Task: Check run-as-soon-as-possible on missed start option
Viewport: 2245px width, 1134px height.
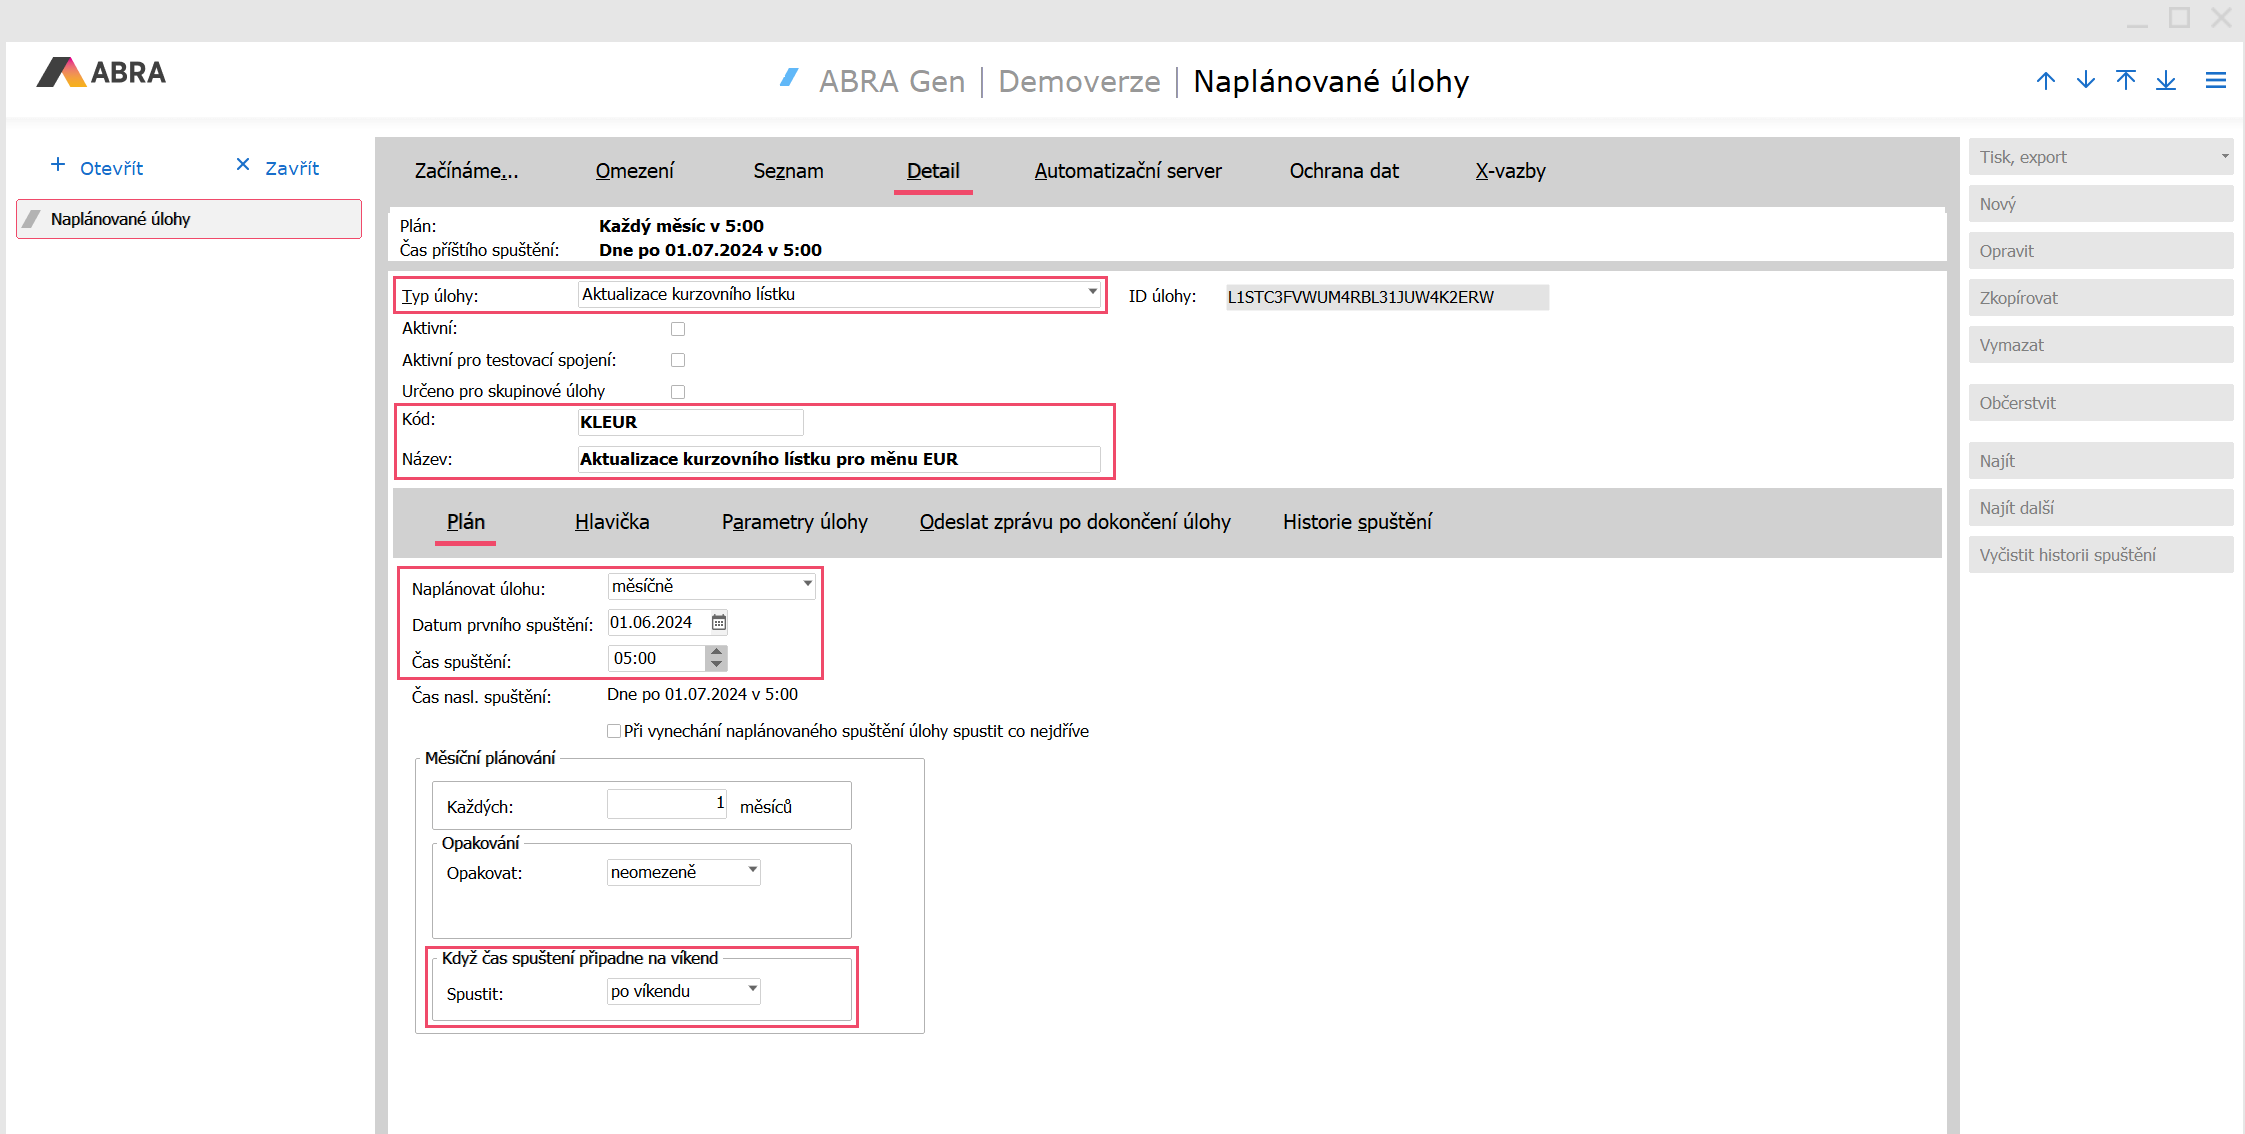Action: 614,731
